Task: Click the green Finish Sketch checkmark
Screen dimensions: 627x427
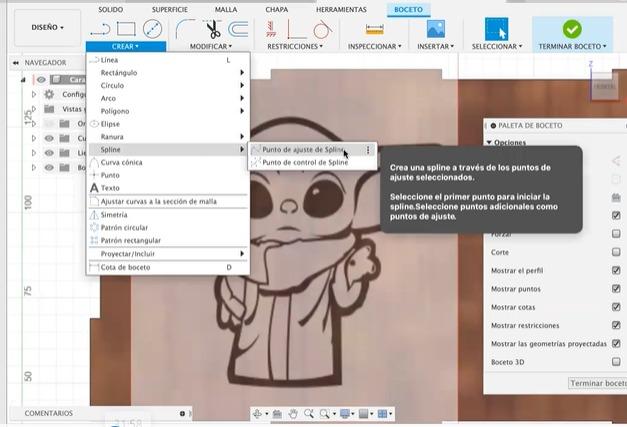Action: click(x=572, y=29)
